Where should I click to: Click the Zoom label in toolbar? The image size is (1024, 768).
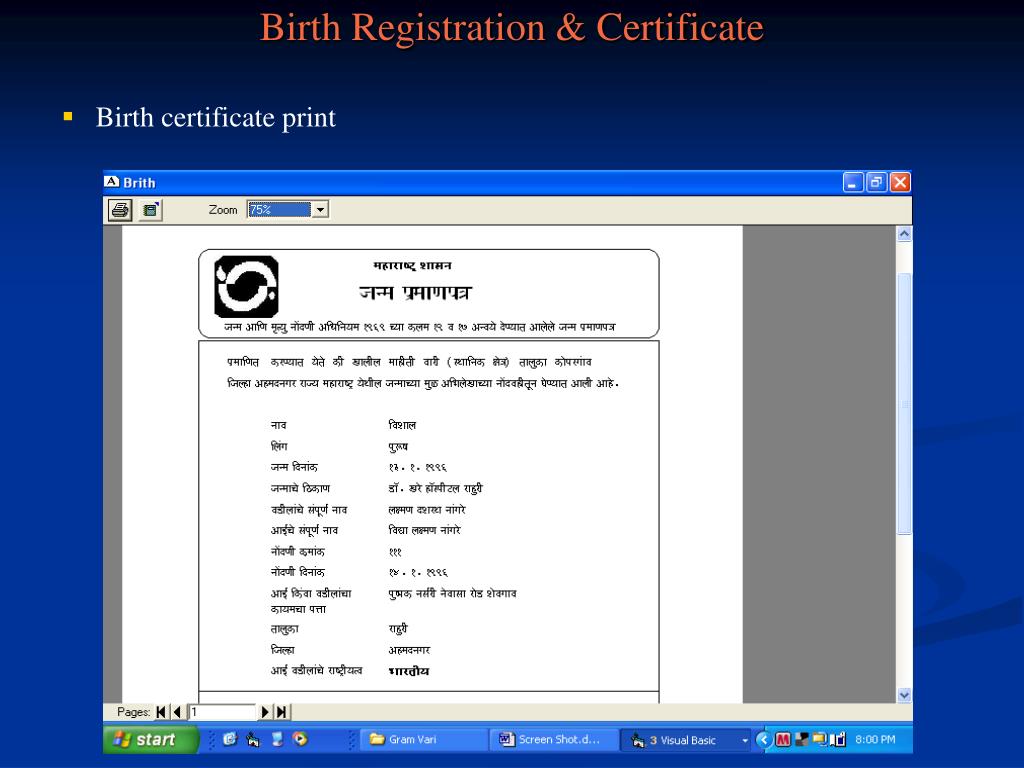[x=223, y=210]
